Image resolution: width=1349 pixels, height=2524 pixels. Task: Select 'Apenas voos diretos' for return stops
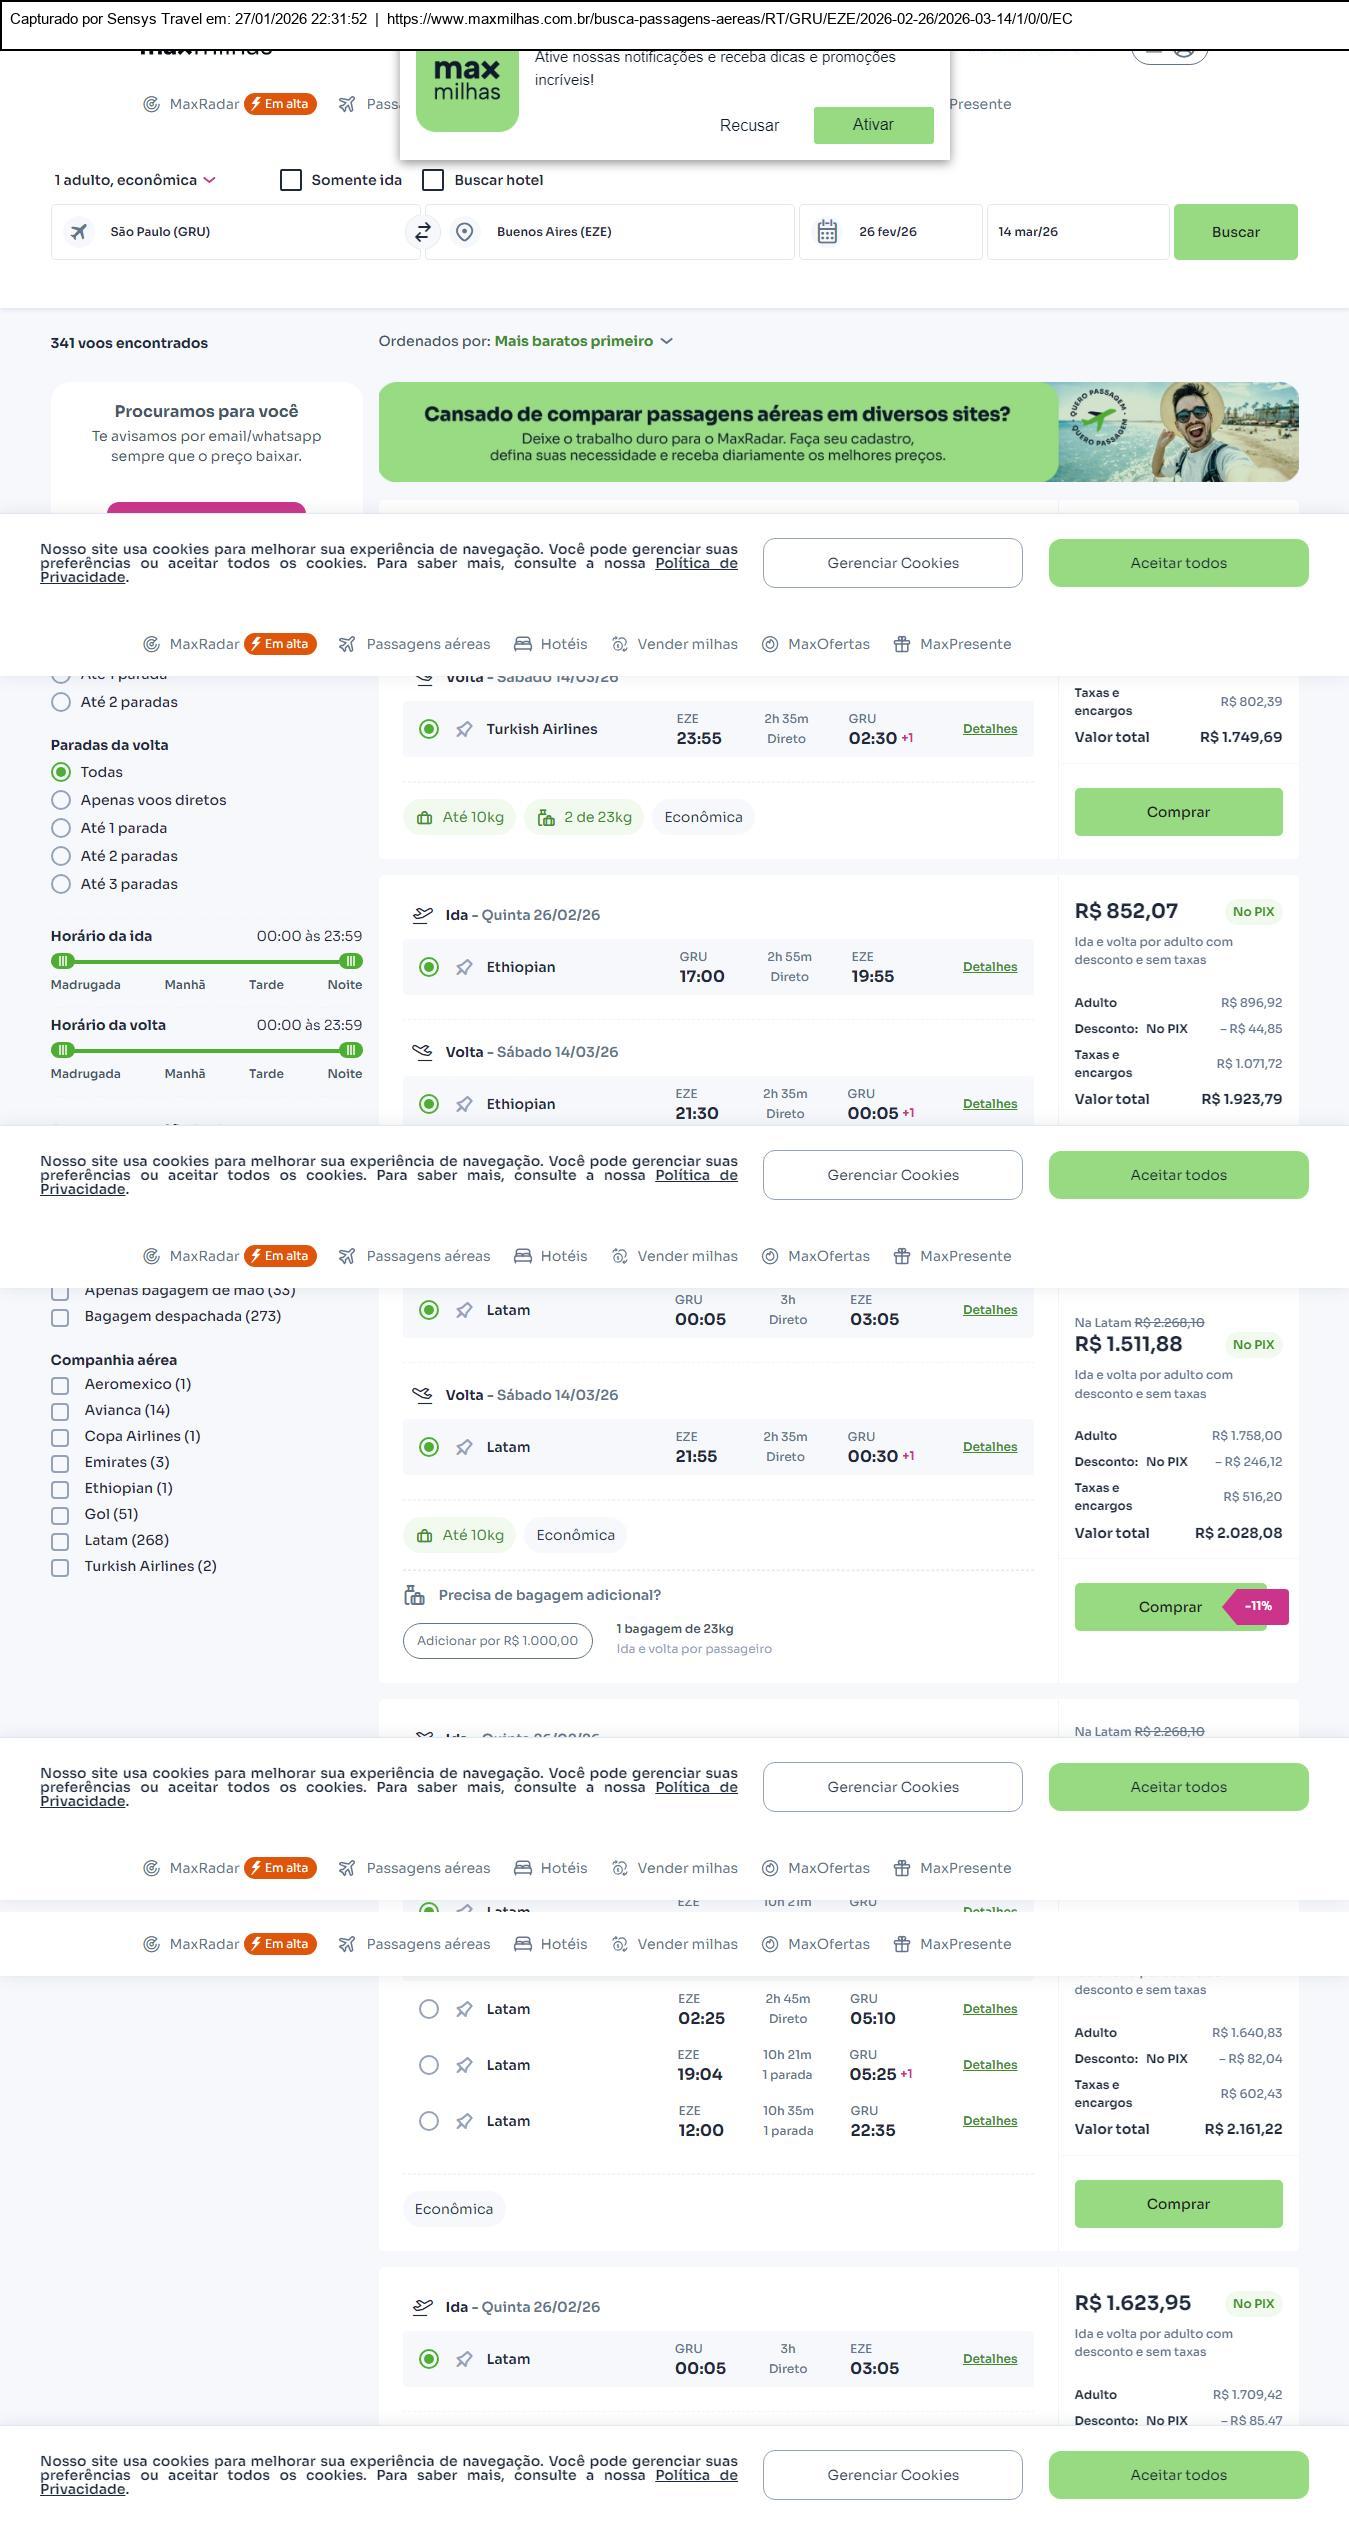point(61,801)
